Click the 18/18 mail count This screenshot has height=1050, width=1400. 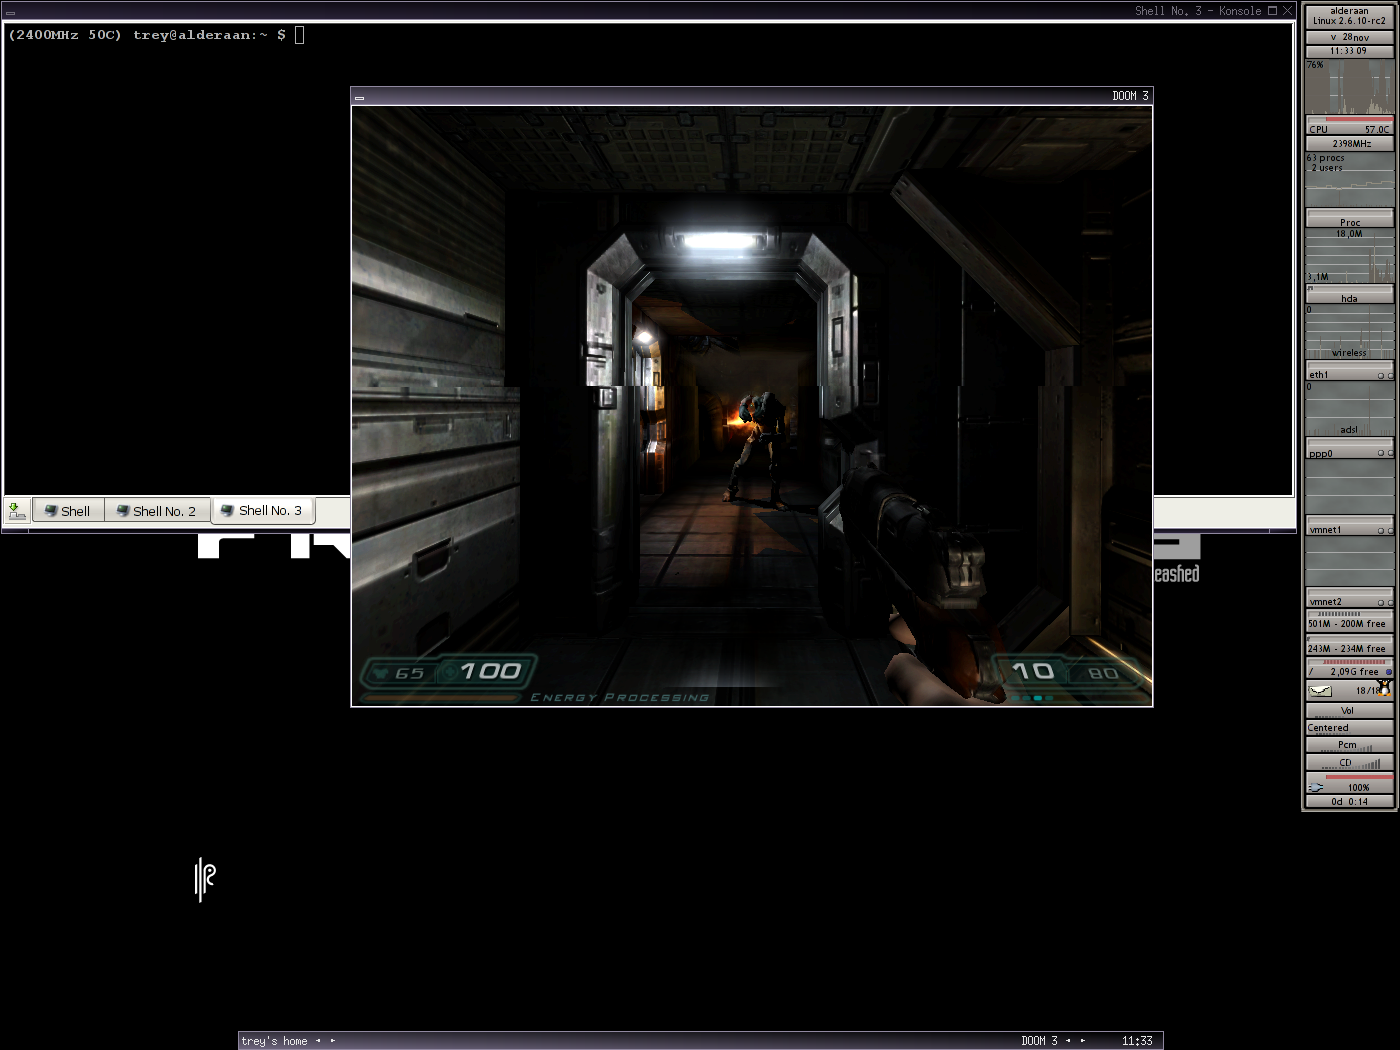click(x=1366, y=691)
